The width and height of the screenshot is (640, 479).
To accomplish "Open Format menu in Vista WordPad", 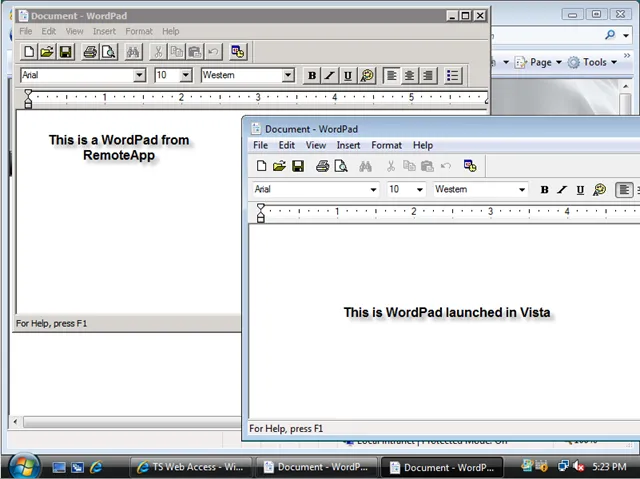I will 387,145.
